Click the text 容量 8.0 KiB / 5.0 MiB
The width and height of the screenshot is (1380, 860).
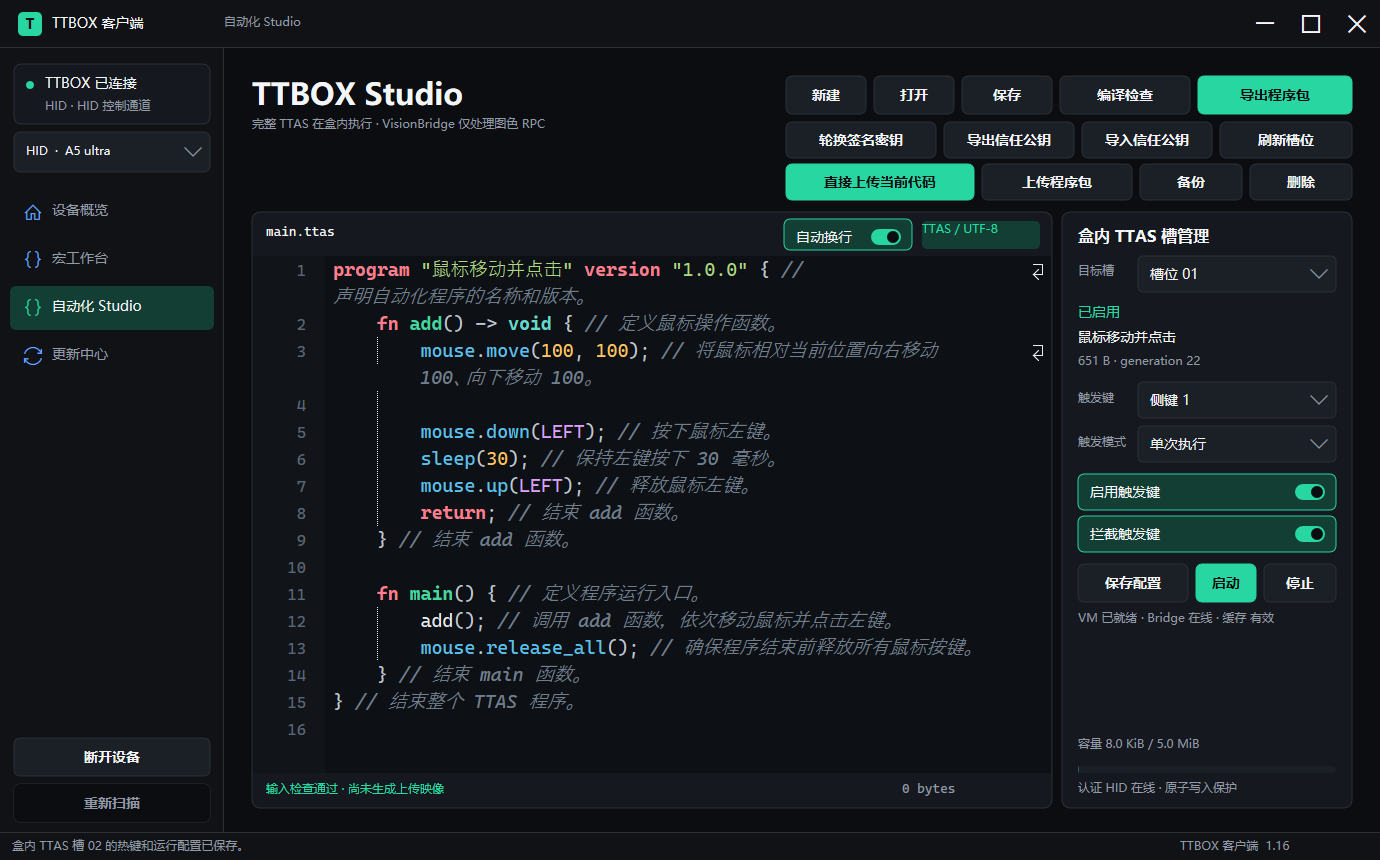pos(1139,744)
